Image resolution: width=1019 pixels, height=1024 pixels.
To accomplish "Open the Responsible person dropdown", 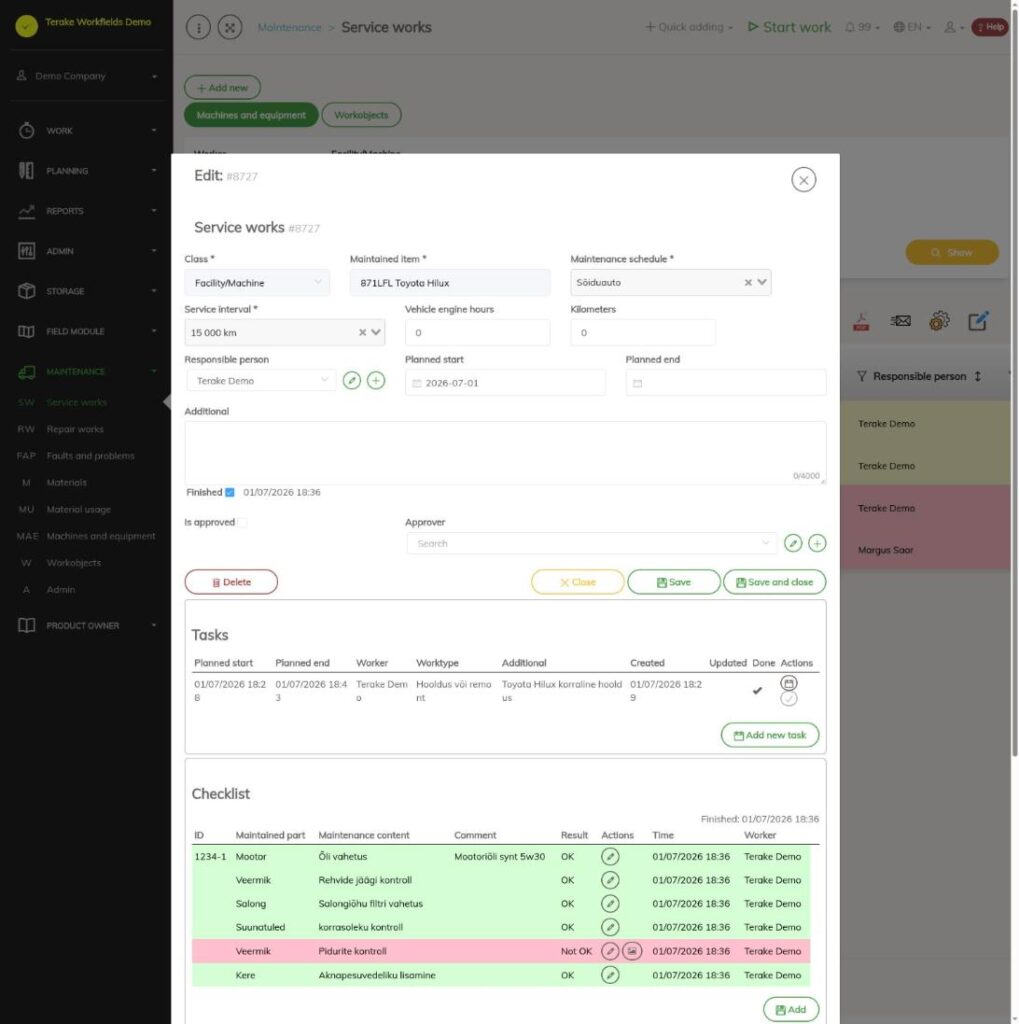I will pos(261,381).
